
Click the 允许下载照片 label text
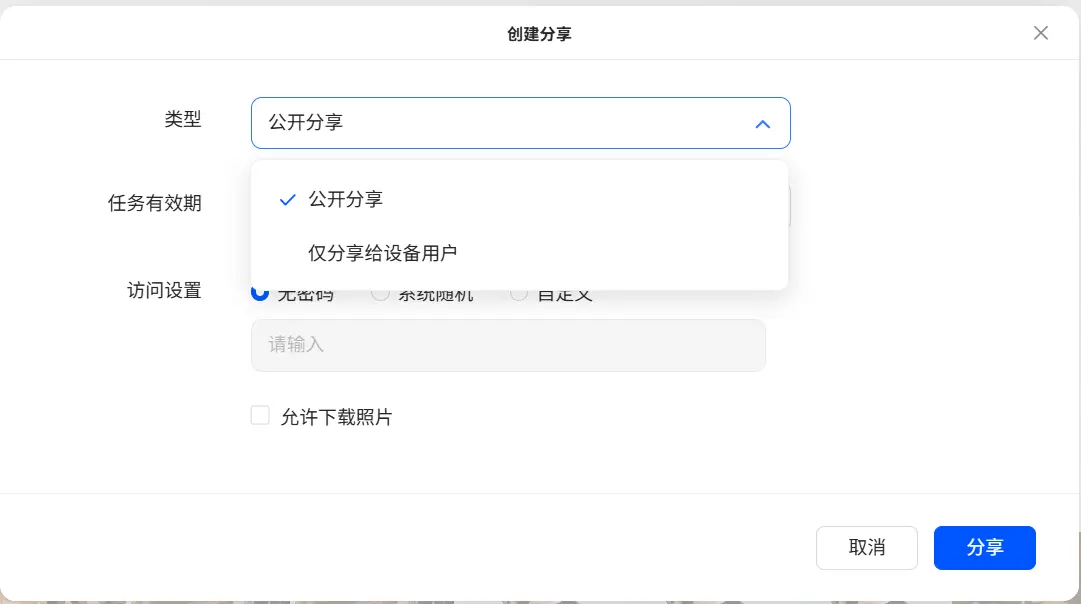click(x=337, y=417)
